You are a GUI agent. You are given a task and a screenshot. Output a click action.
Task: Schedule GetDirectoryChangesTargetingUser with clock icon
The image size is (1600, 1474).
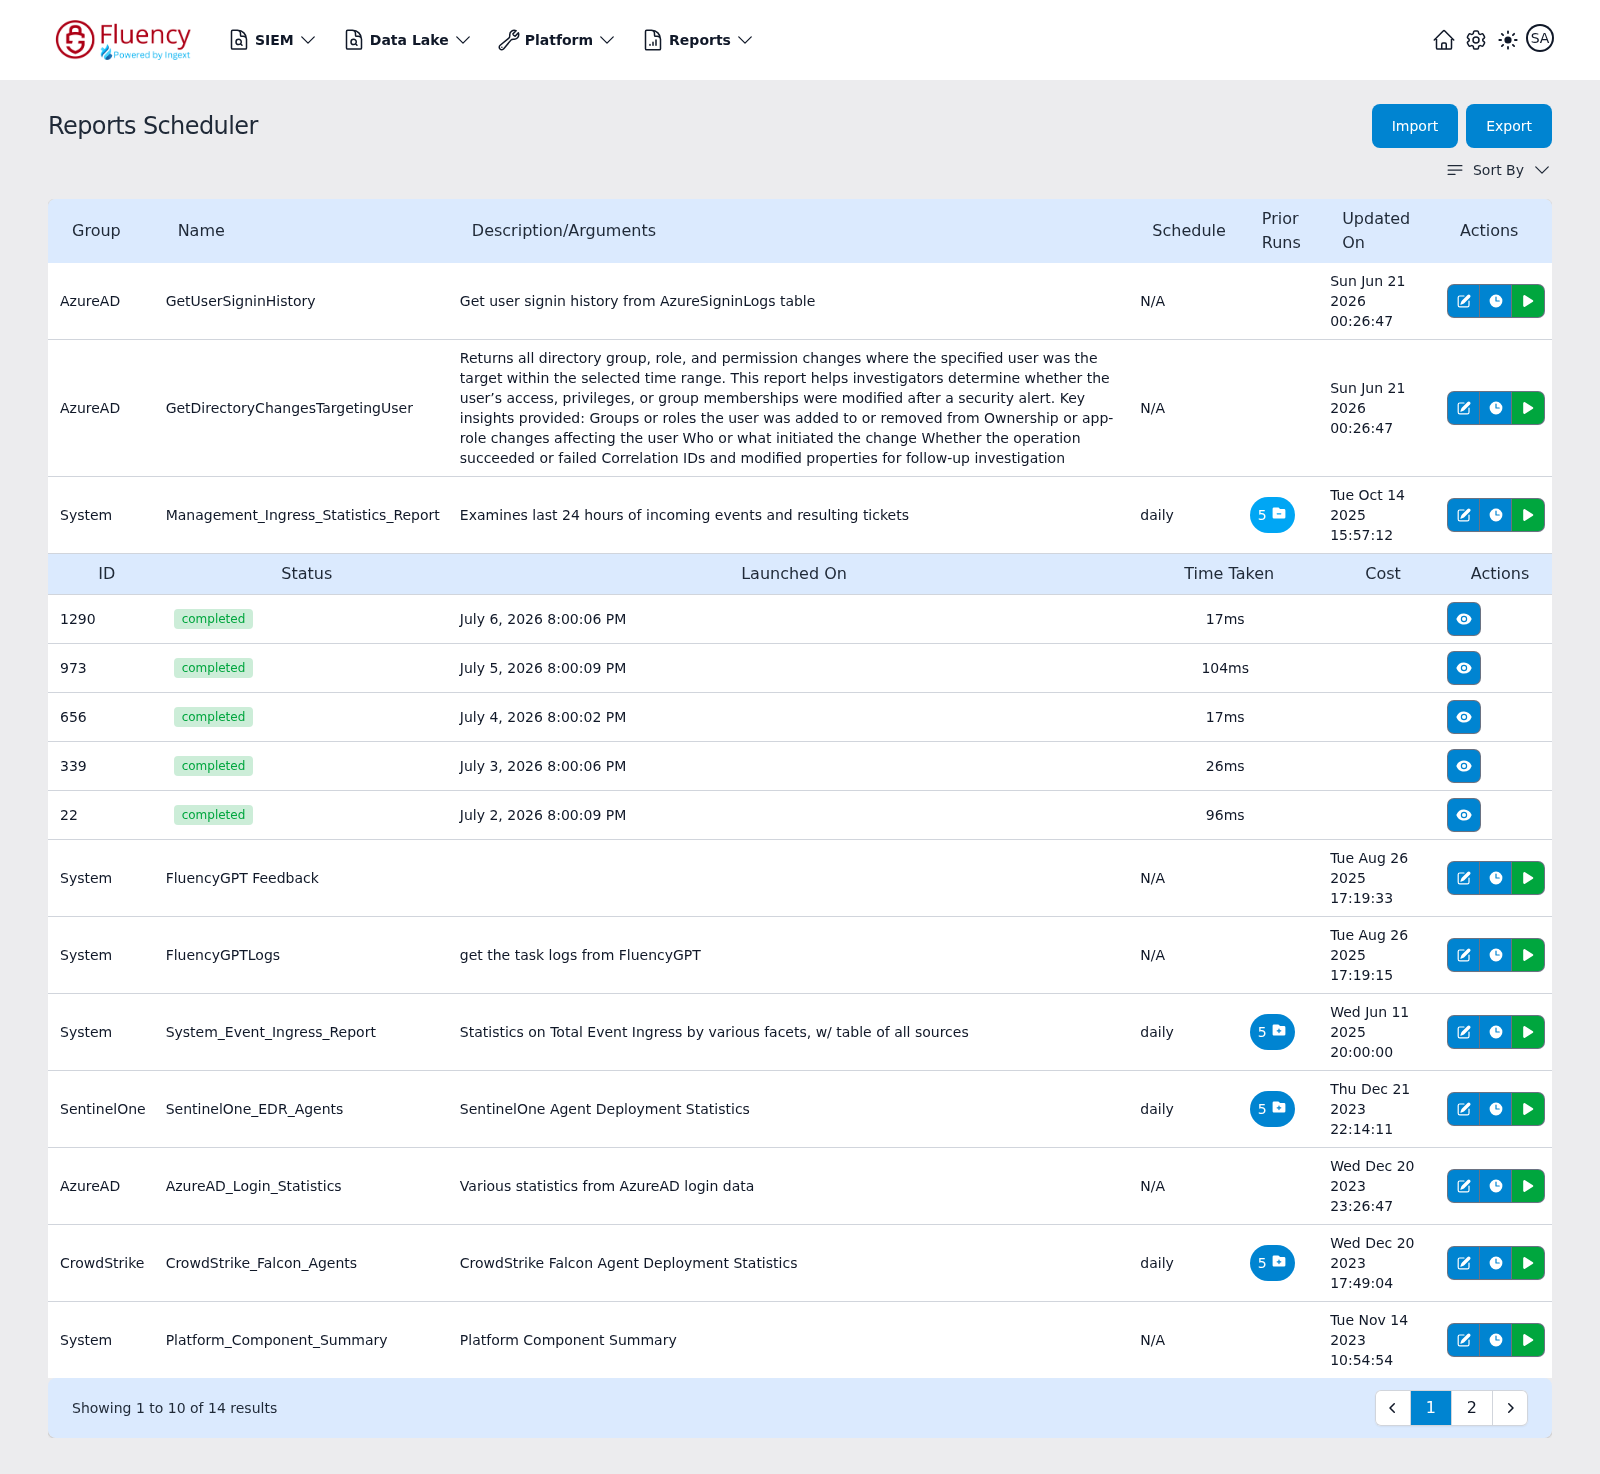tap(1496, 408)
